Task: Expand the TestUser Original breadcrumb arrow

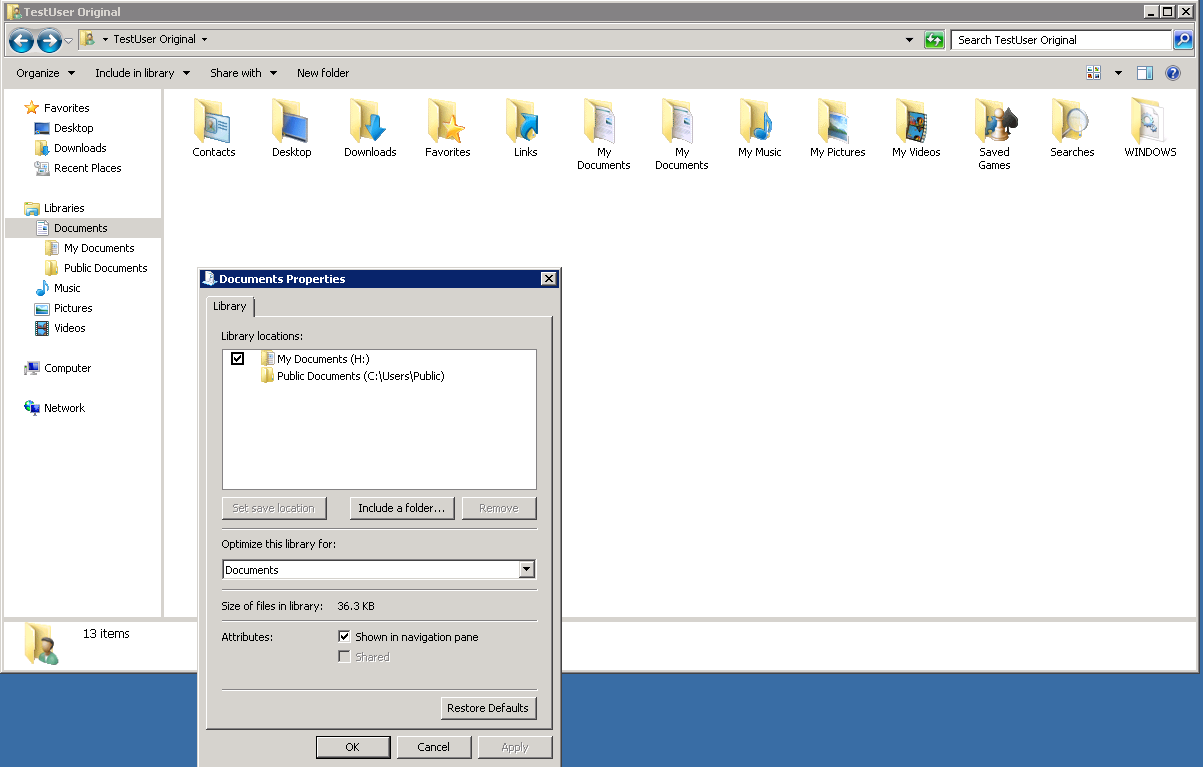Action: [204, 40]
